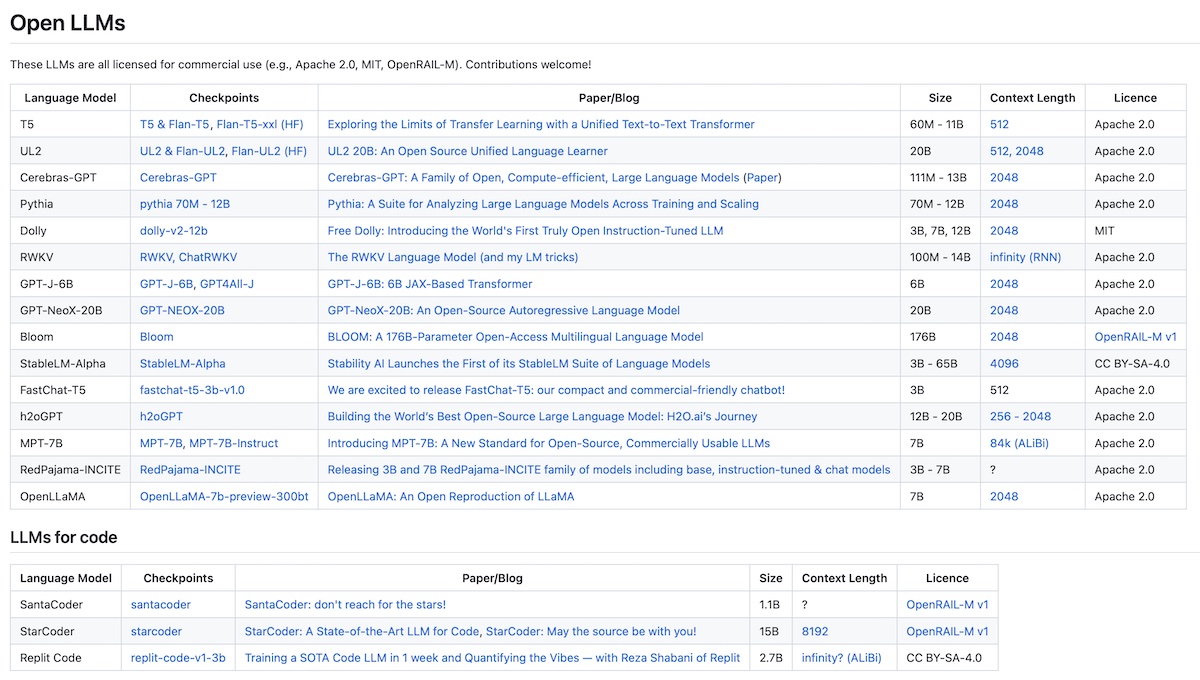Open the OpenLLaMA-7b-preview-300bt checkpoint link
1200x680 pixels.
(224, 496)
